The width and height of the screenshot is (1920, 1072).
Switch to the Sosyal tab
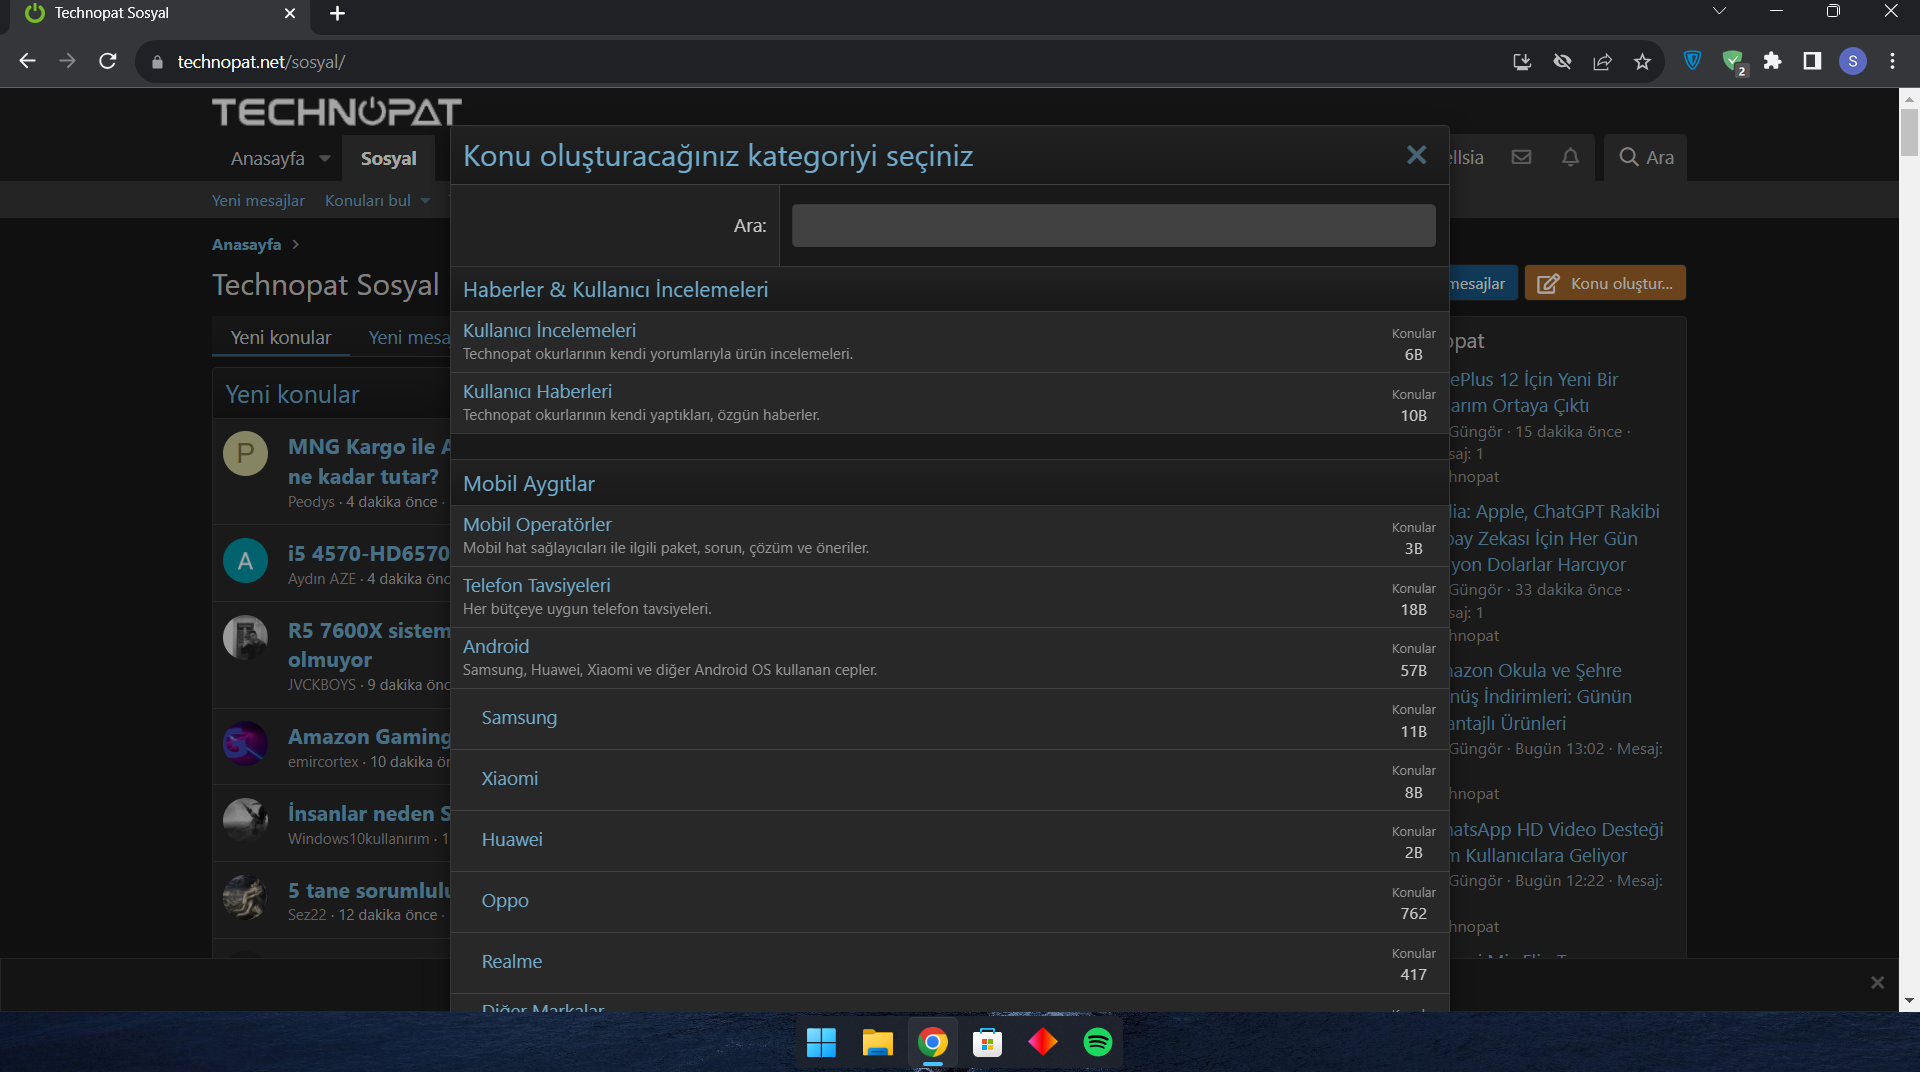coord(389,158)
